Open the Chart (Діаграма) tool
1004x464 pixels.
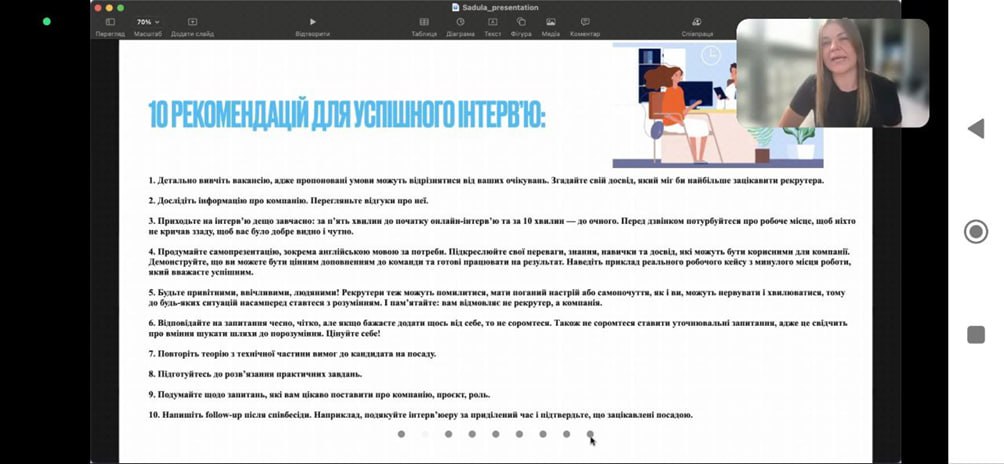click(460, 22)
